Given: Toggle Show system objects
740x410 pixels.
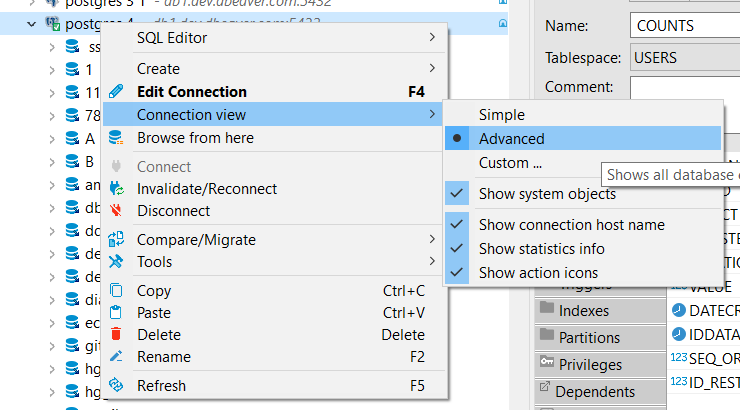Looking at the screenshot, I should click(583, 194).
